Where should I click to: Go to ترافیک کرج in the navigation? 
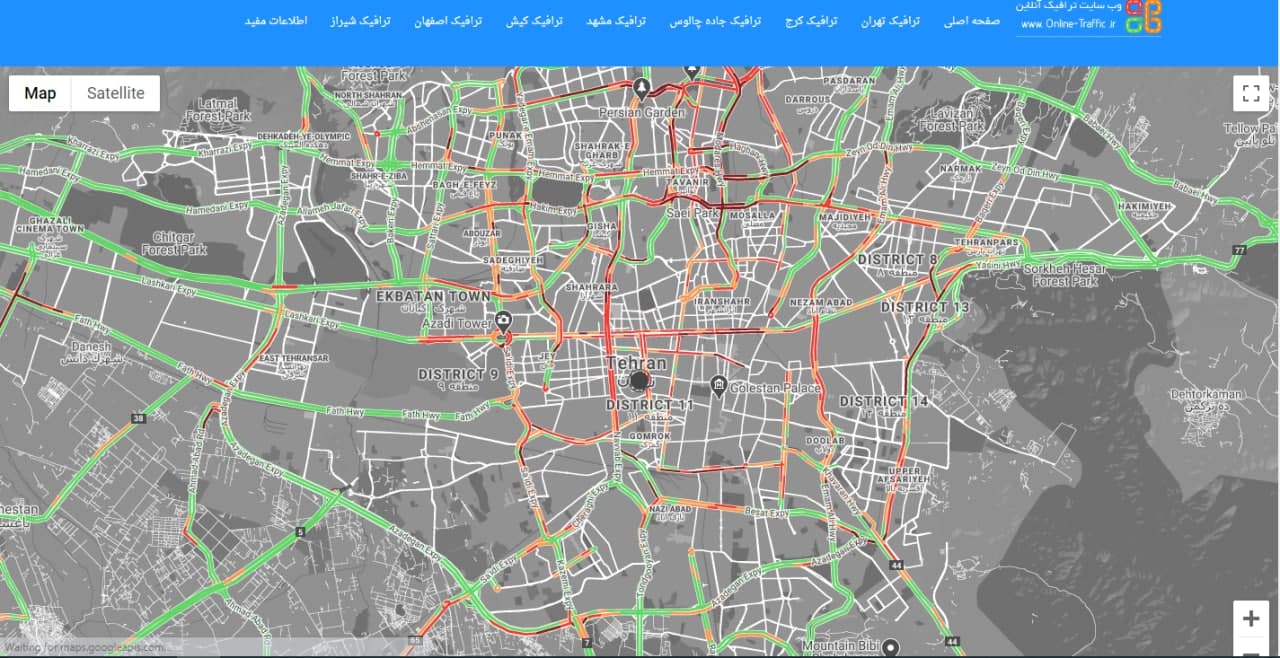811,21
